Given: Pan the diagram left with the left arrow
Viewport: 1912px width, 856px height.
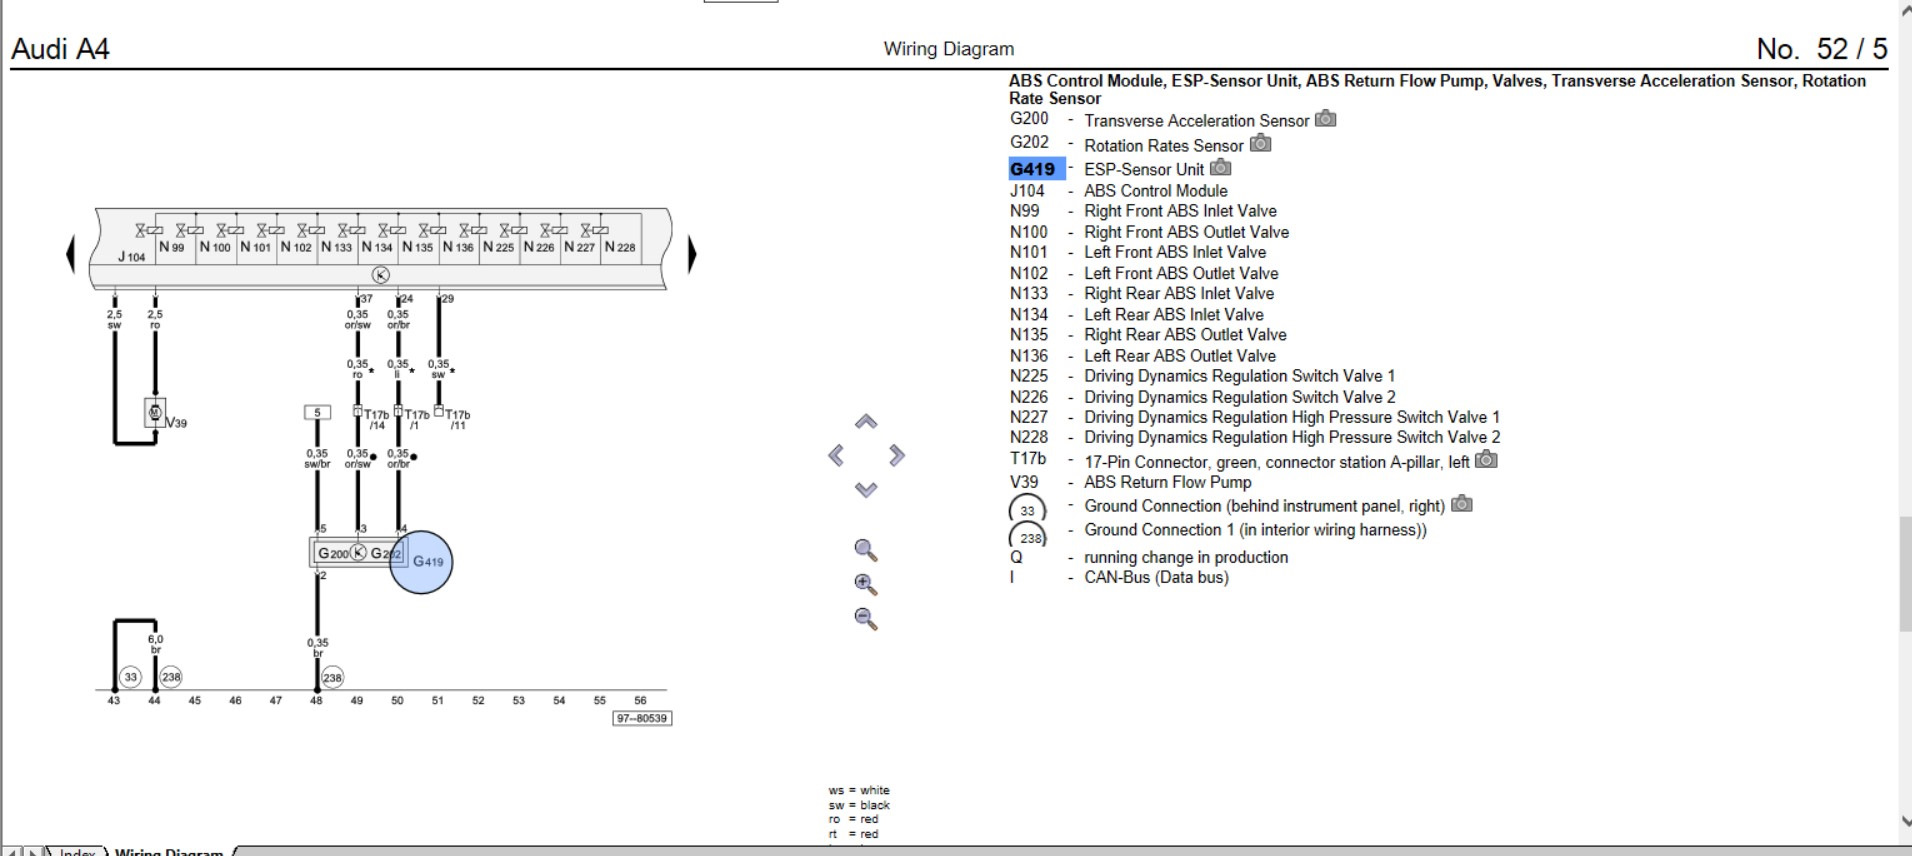Looking at the screenshot, I should 836,456.
